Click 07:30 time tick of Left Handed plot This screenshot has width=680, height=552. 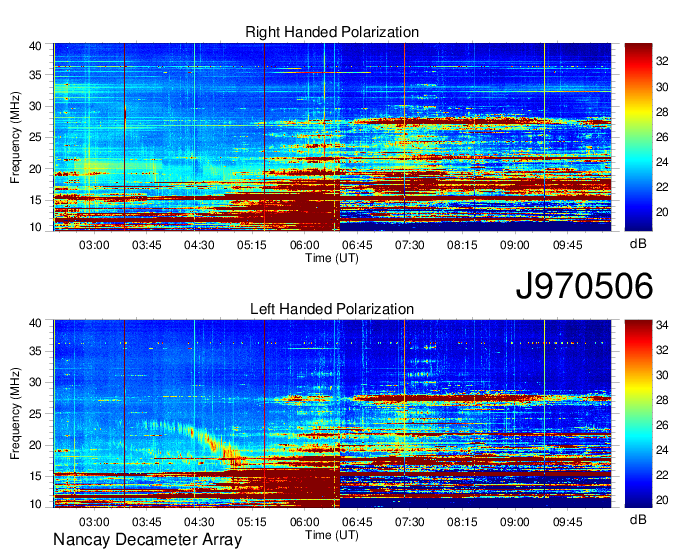[409, 522]
